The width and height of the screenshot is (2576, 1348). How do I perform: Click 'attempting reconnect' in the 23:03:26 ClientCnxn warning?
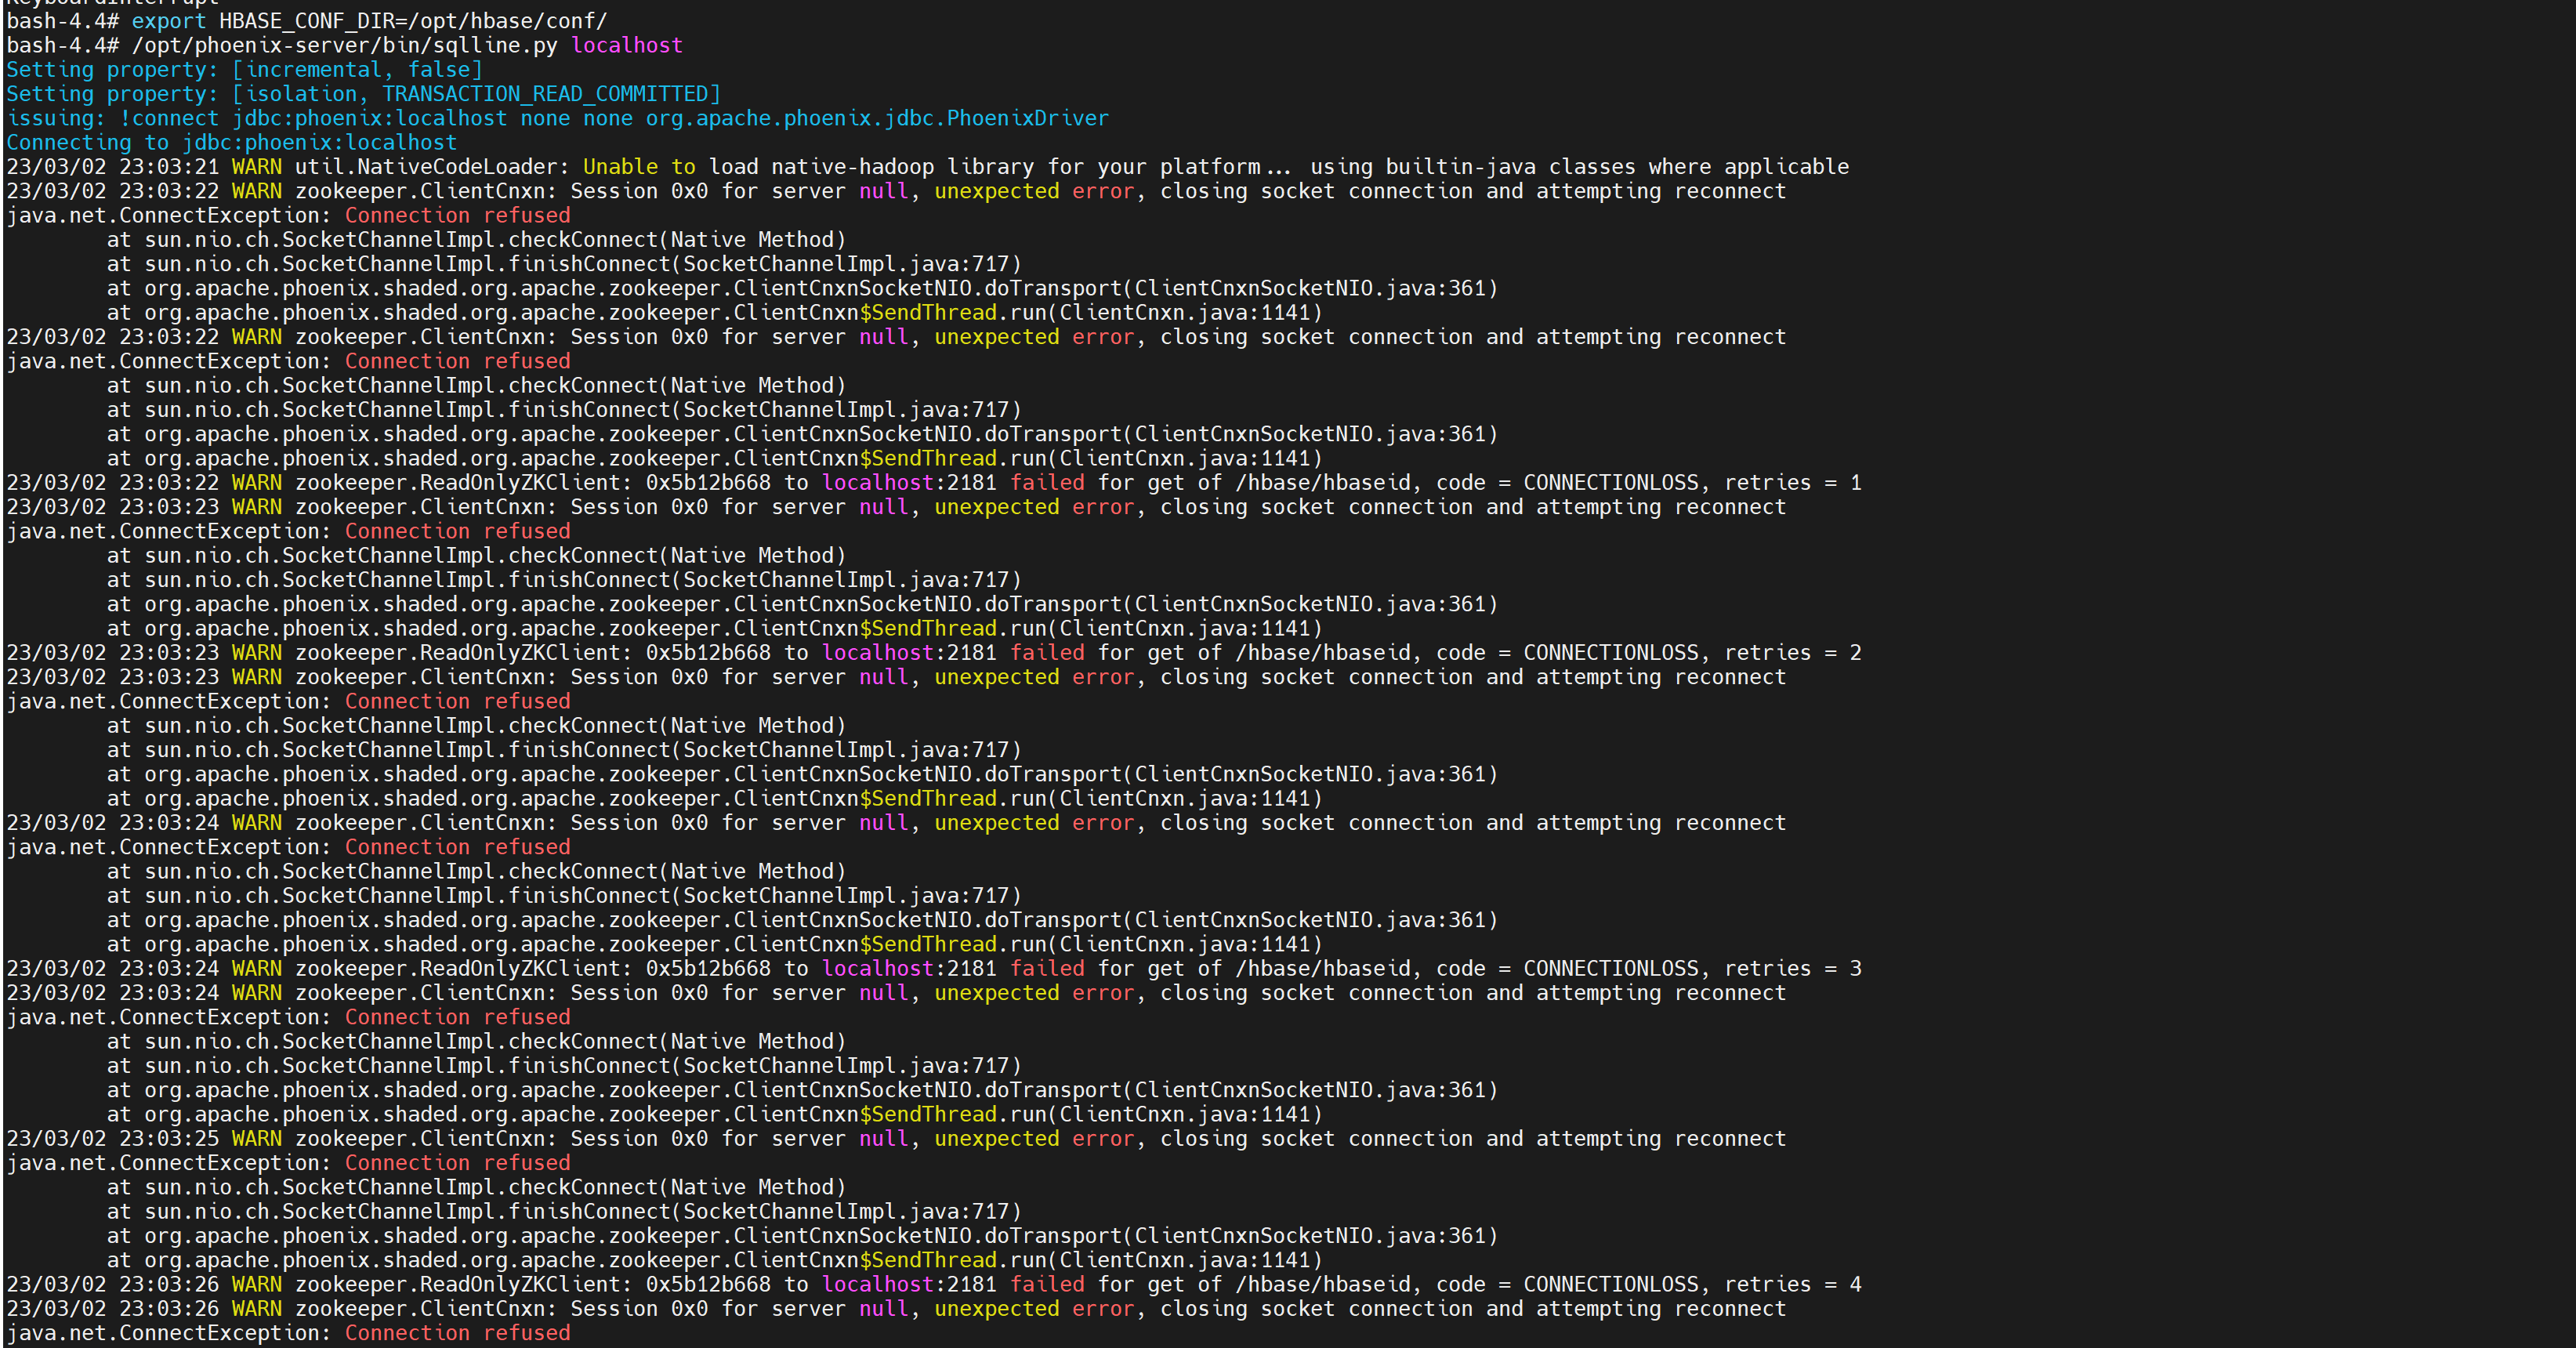1661,1309
